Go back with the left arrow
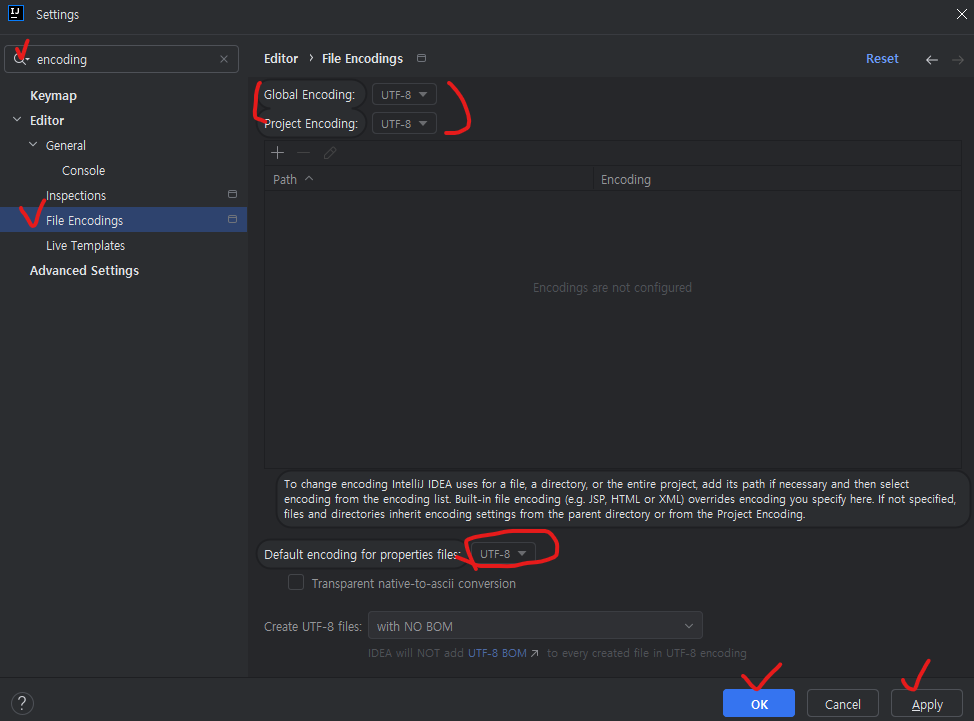 click(x=931, y=60)
